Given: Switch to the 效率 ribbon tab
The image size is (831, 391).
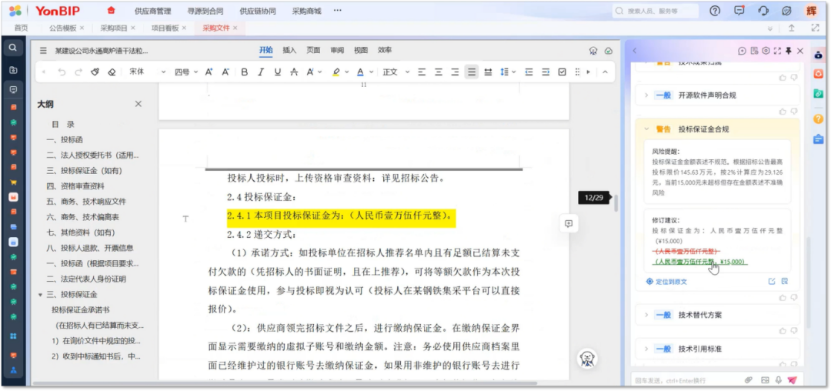Looking at the screenshot, I should pos(385,50).
